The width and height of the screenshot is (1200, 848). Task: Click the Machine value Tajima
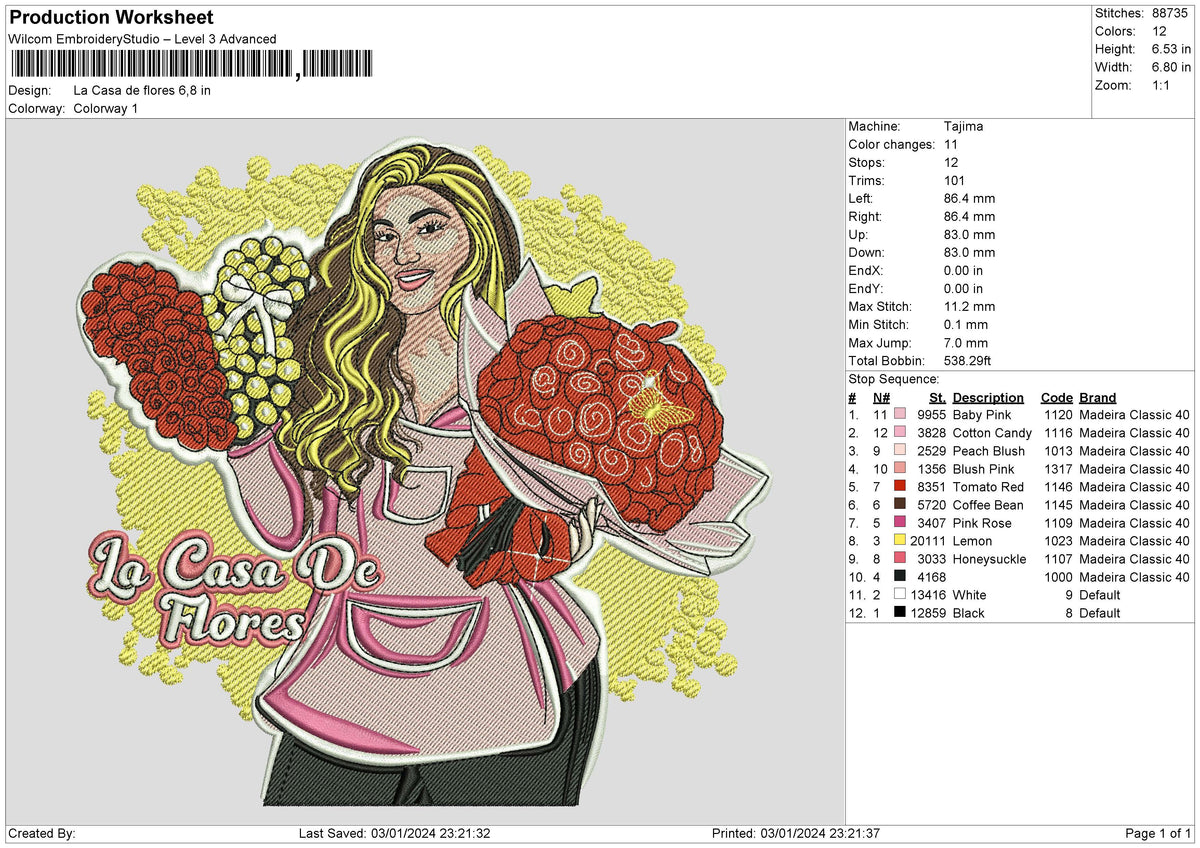point(963,126)
